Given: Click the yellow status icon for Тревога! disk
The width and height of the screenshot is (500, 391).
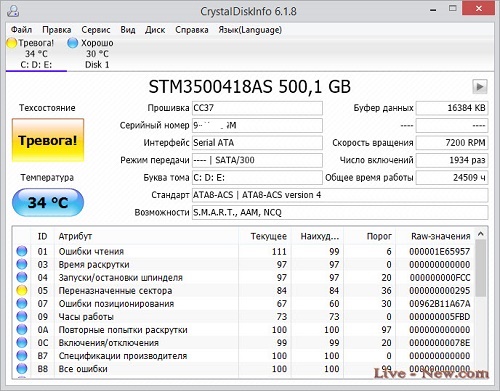Looking at the screenshot, I should coord(11,43).
